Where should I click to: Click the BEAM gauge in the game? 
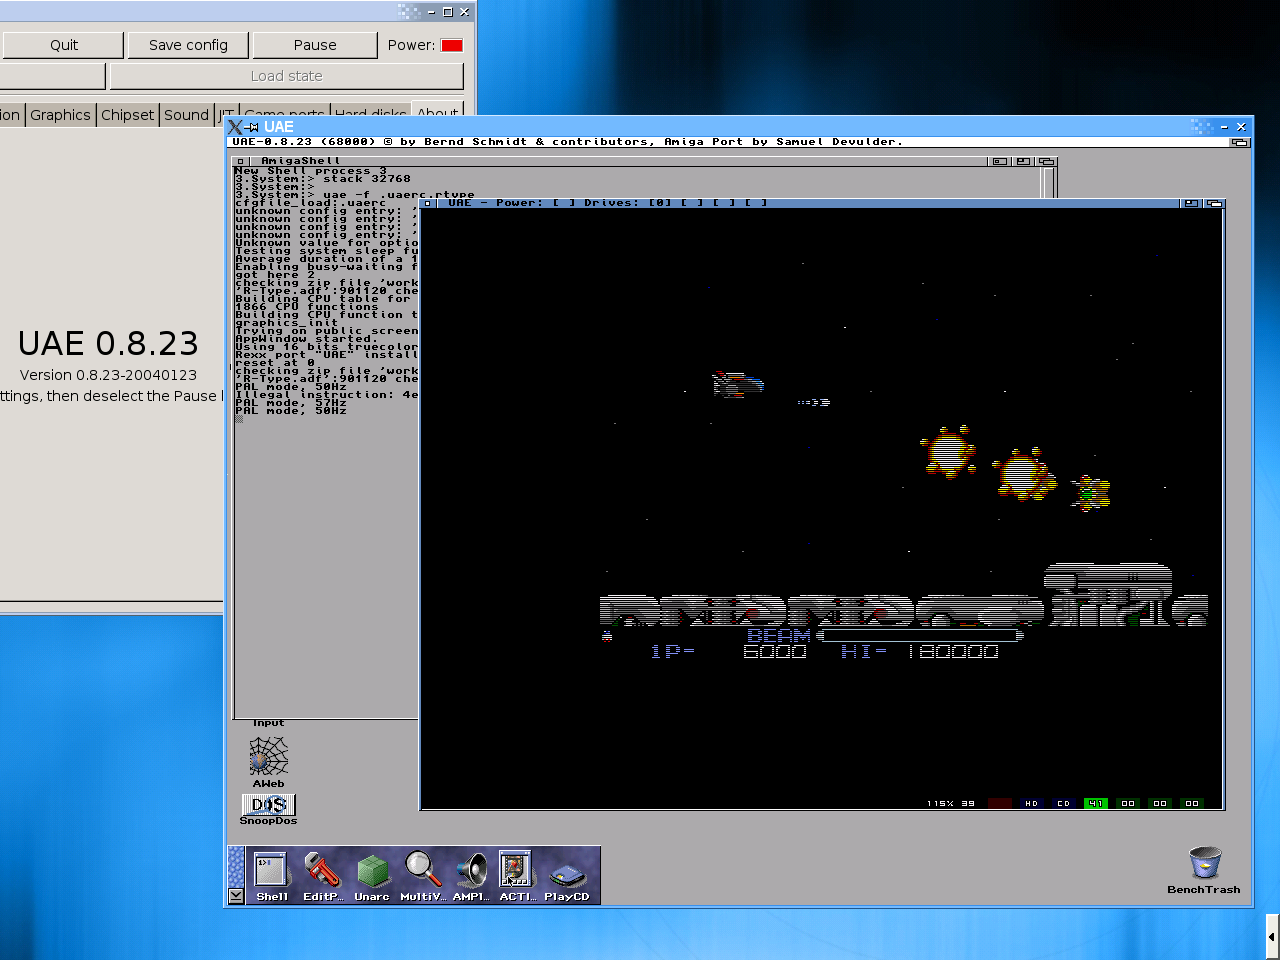click(918, 635)
